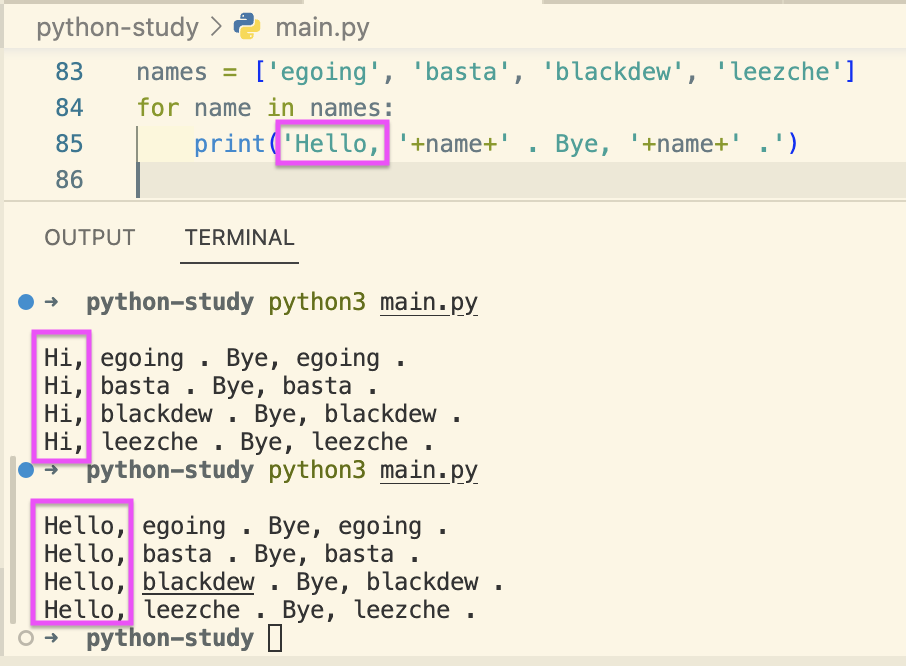Click terminal line 'Hello, leezche . Bye, leezche .'
The width and height of the screenshot is (906, 666).
point(259,611)
